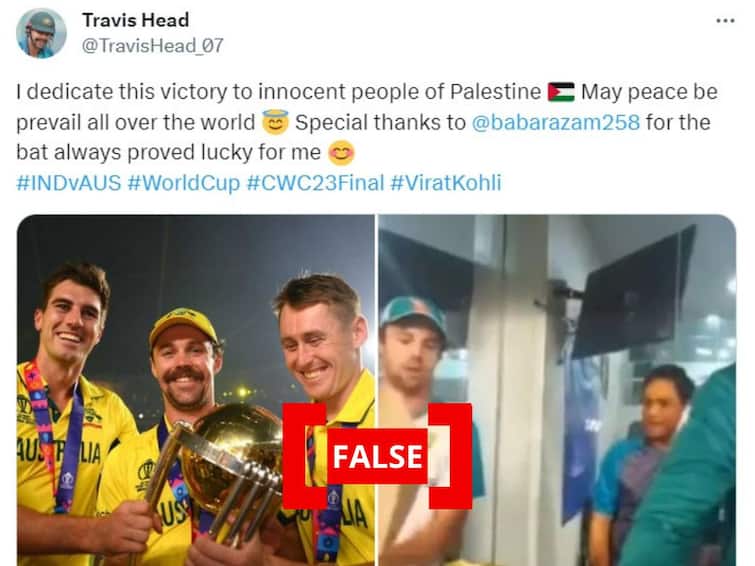Screen dimensions: 755x566
Task: Click the blushing smile emoji
Action: (x=341, y=153)
